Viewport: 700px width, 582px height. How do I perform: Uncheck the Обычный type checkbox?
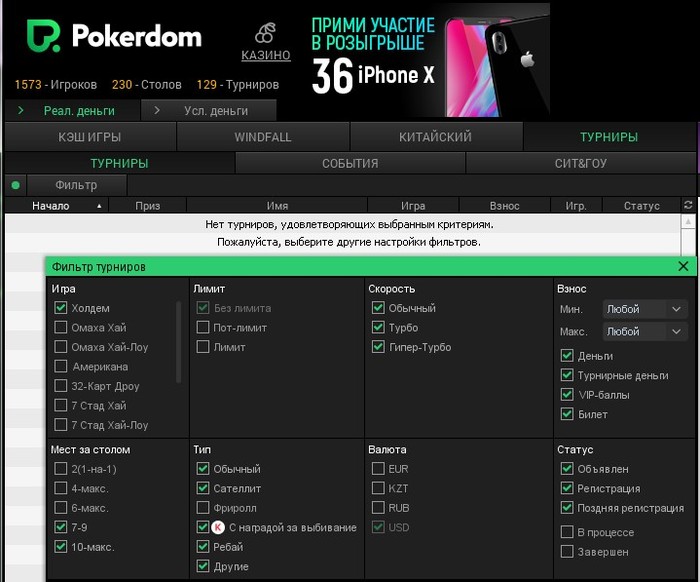click(x=203, y=469)
